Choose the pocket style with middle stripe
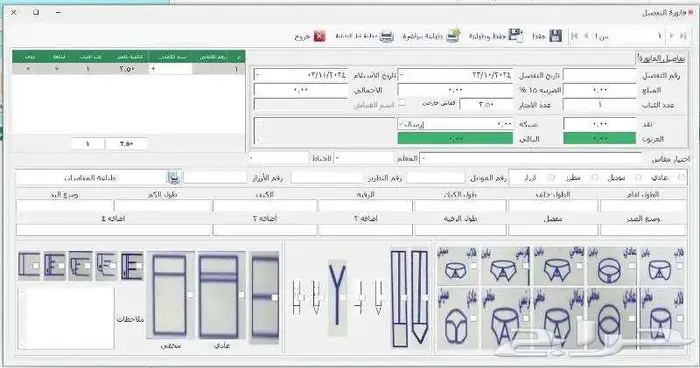The width and height of the screenshot is (700, 368). (x=265, y=297)
